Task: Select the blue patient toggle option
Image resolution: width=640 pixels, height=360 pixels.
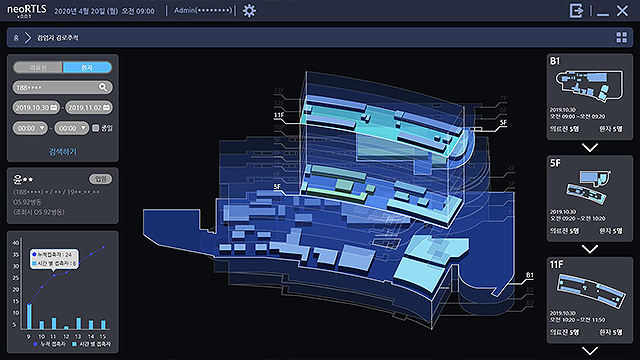Action: [x=87, y=67]
